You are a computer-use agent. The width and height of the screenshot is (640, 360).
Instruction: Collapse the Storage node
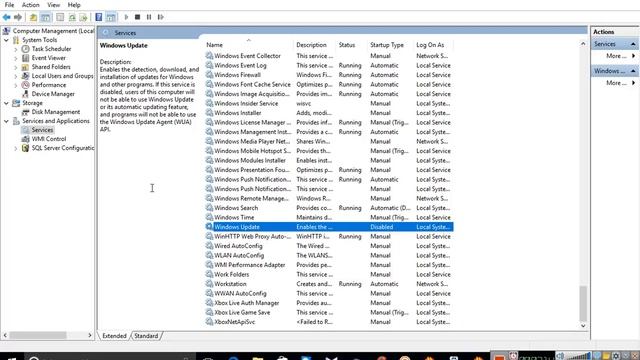click(x=6, y=103)
